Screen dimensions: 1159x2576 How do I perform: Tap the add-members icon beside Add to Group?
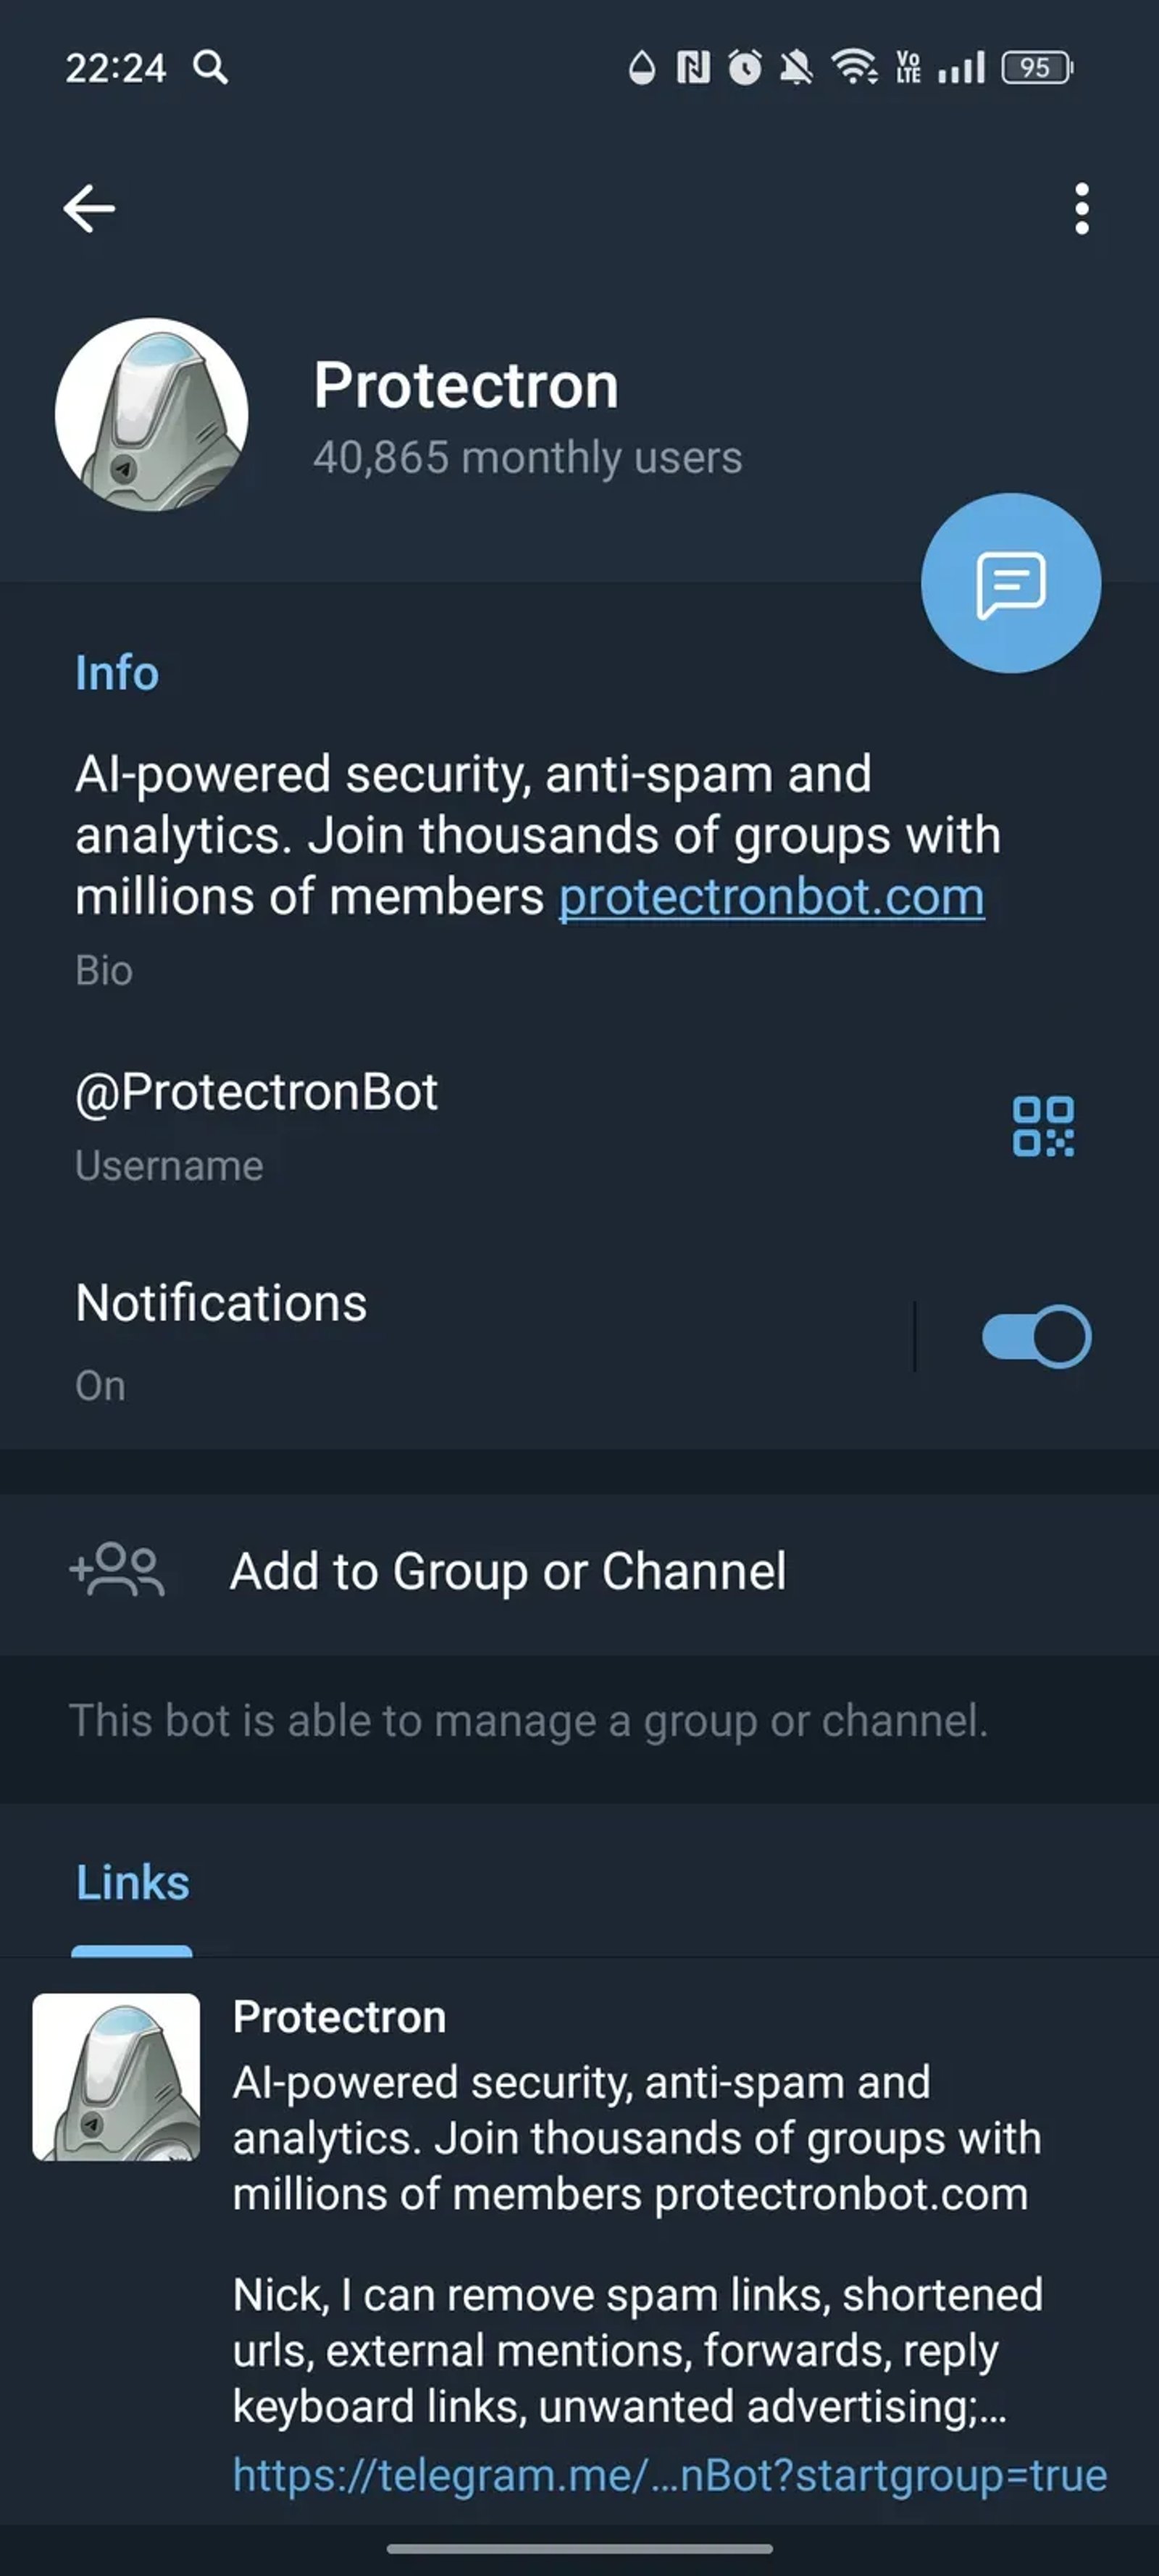tap(117, 1570)
